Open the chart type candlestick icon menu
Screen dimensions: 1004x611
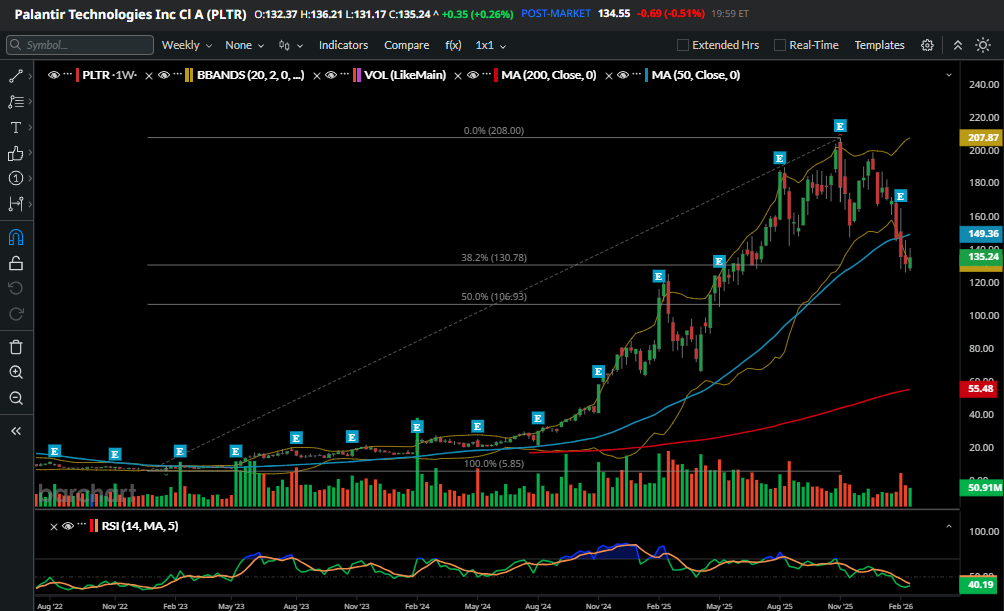[290, 45]
